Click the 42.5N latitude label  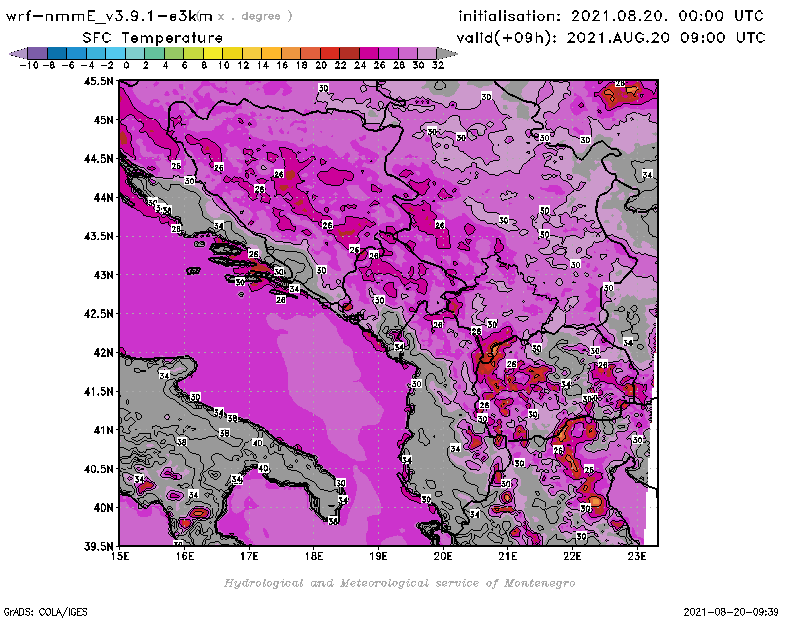[x=98, y=314]
